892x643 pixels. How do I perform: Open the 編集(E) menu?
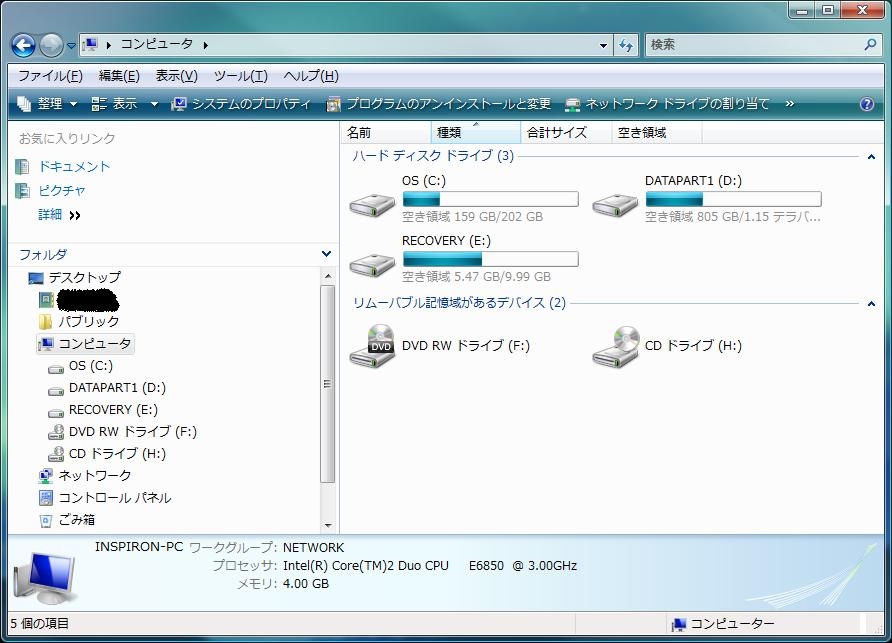(x=119, y=76)
